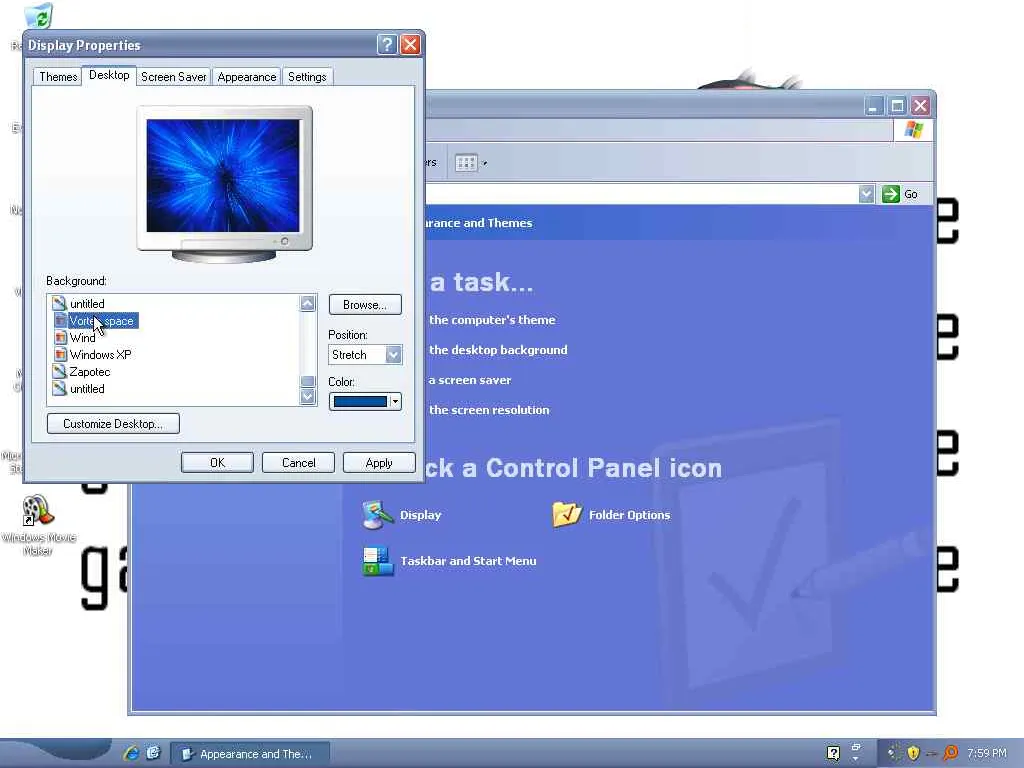Screen dimensions: 1024x768
Task: Click the Display link text
Action: (x=421, y=515)
